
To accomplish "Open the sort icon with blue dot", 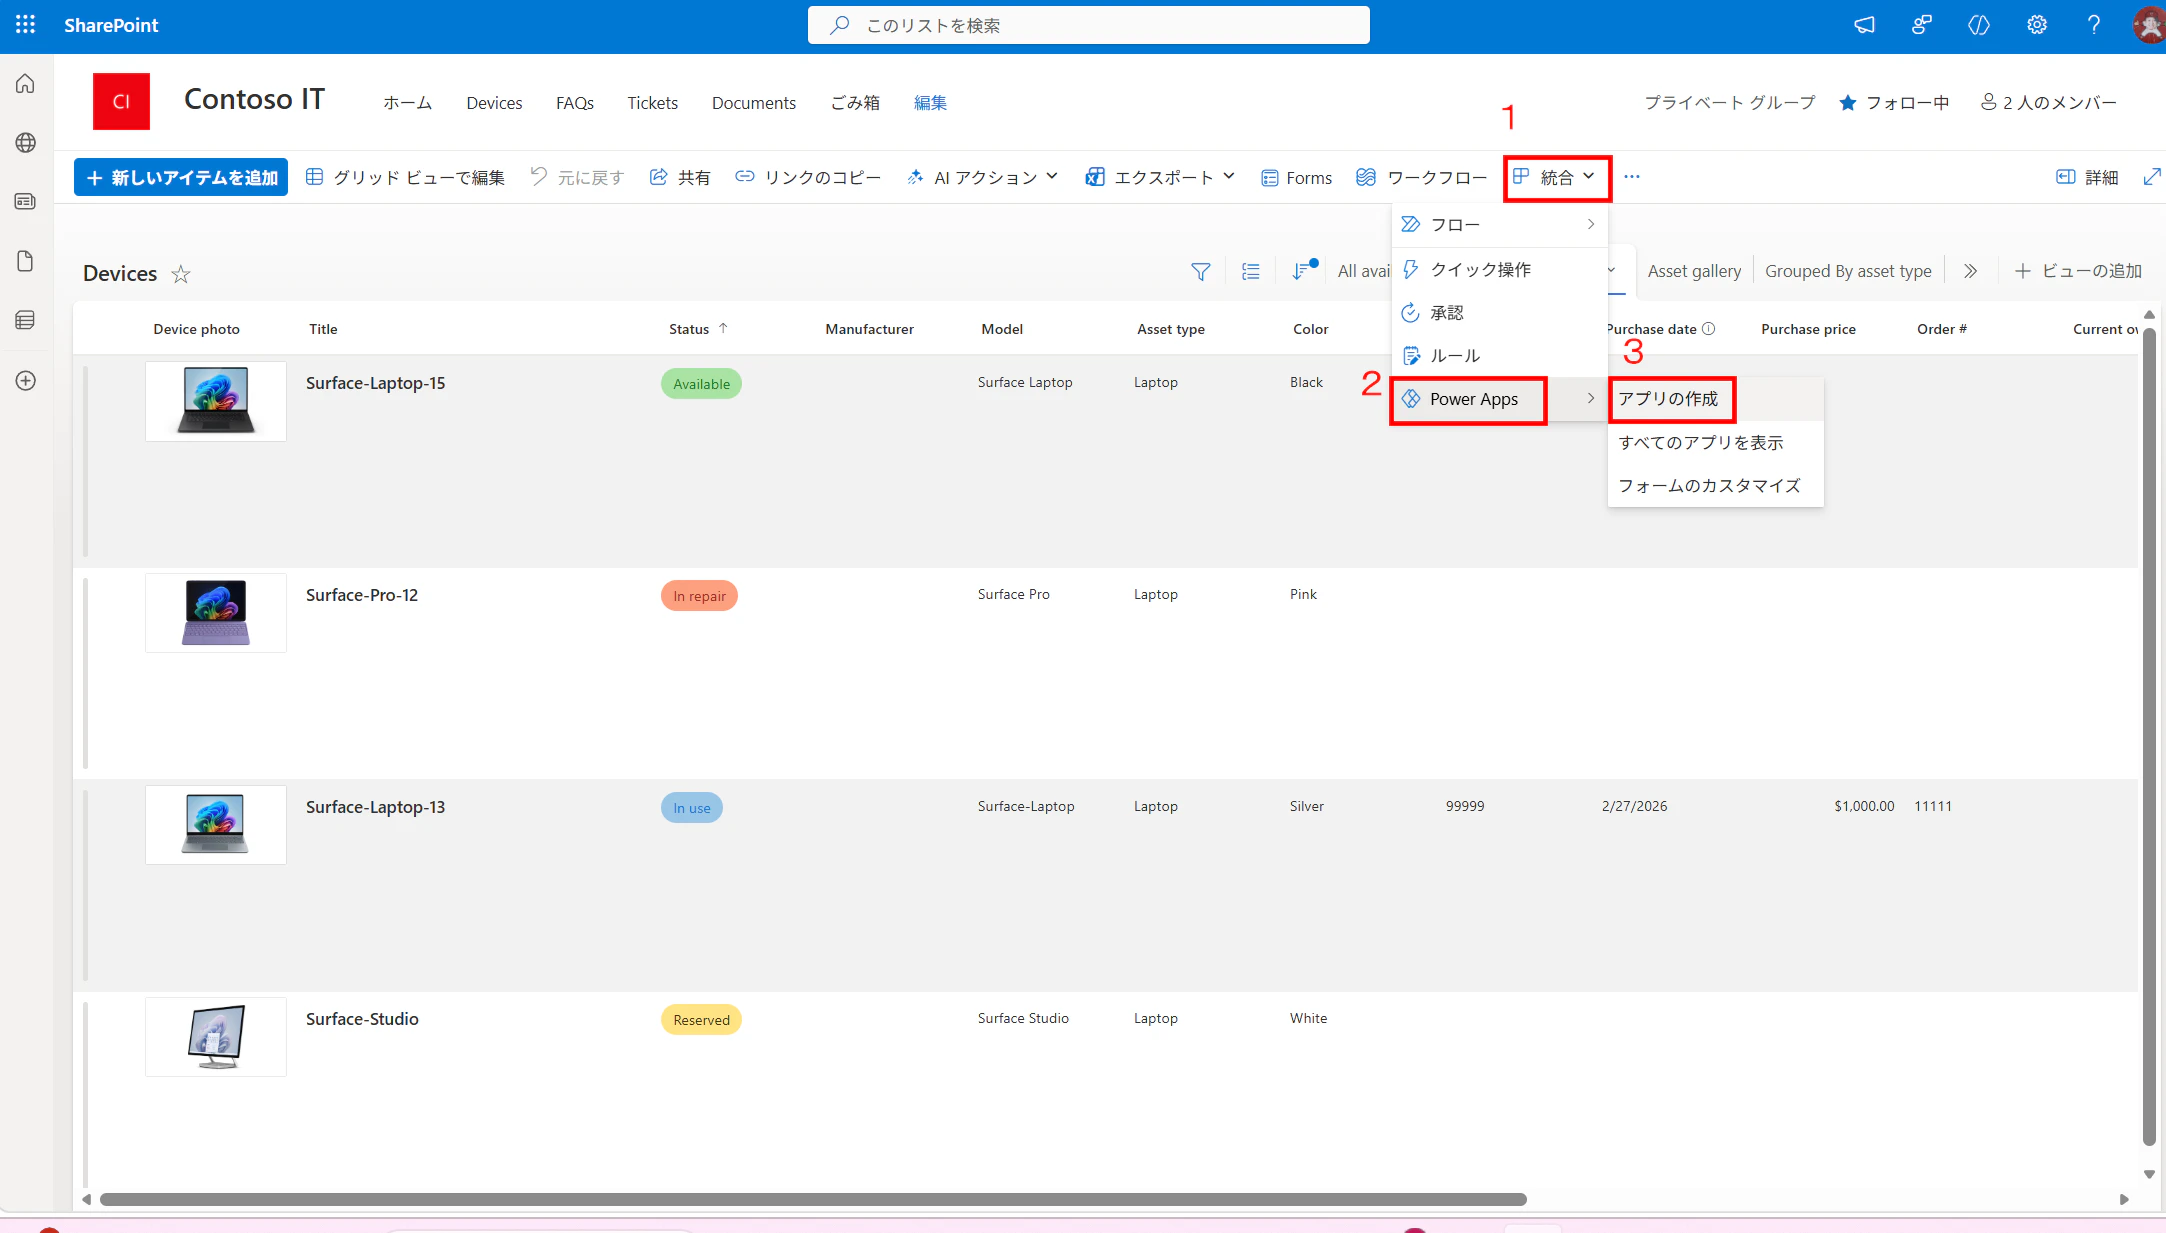I will pyautogui.click(x=1303, y=270).
